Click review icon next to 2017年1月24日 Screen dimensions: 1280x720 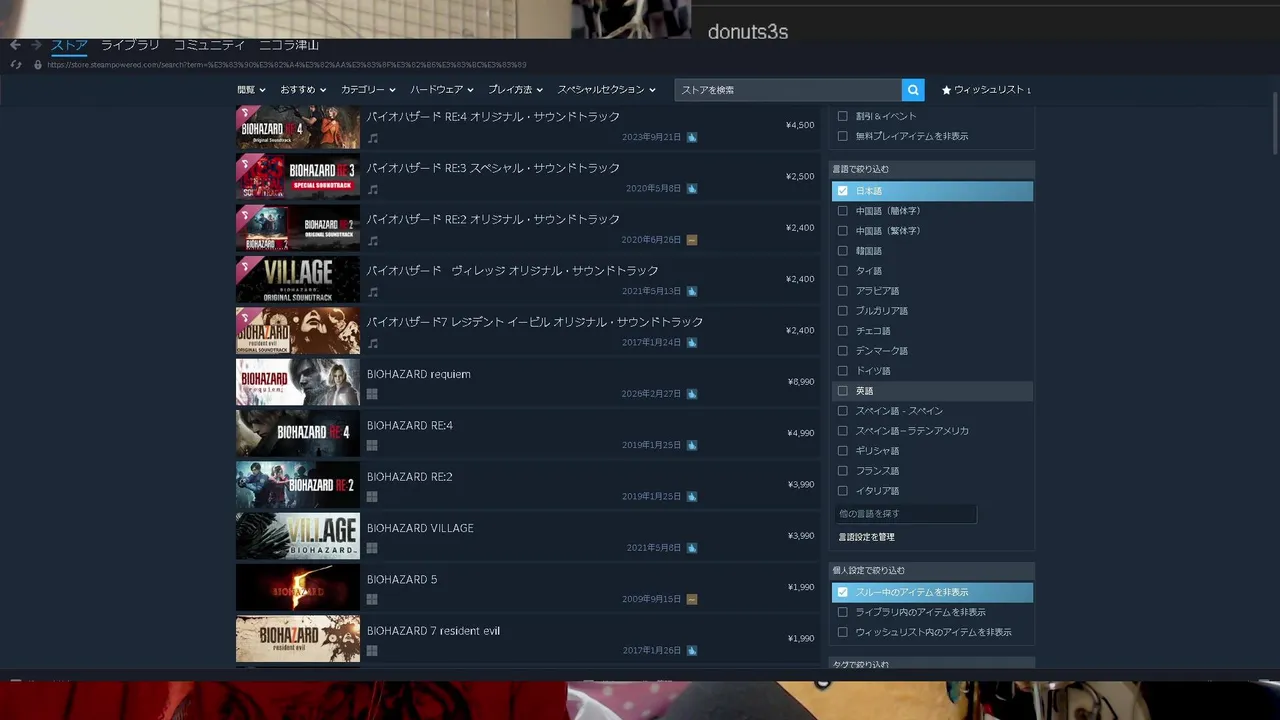(692, 342)
